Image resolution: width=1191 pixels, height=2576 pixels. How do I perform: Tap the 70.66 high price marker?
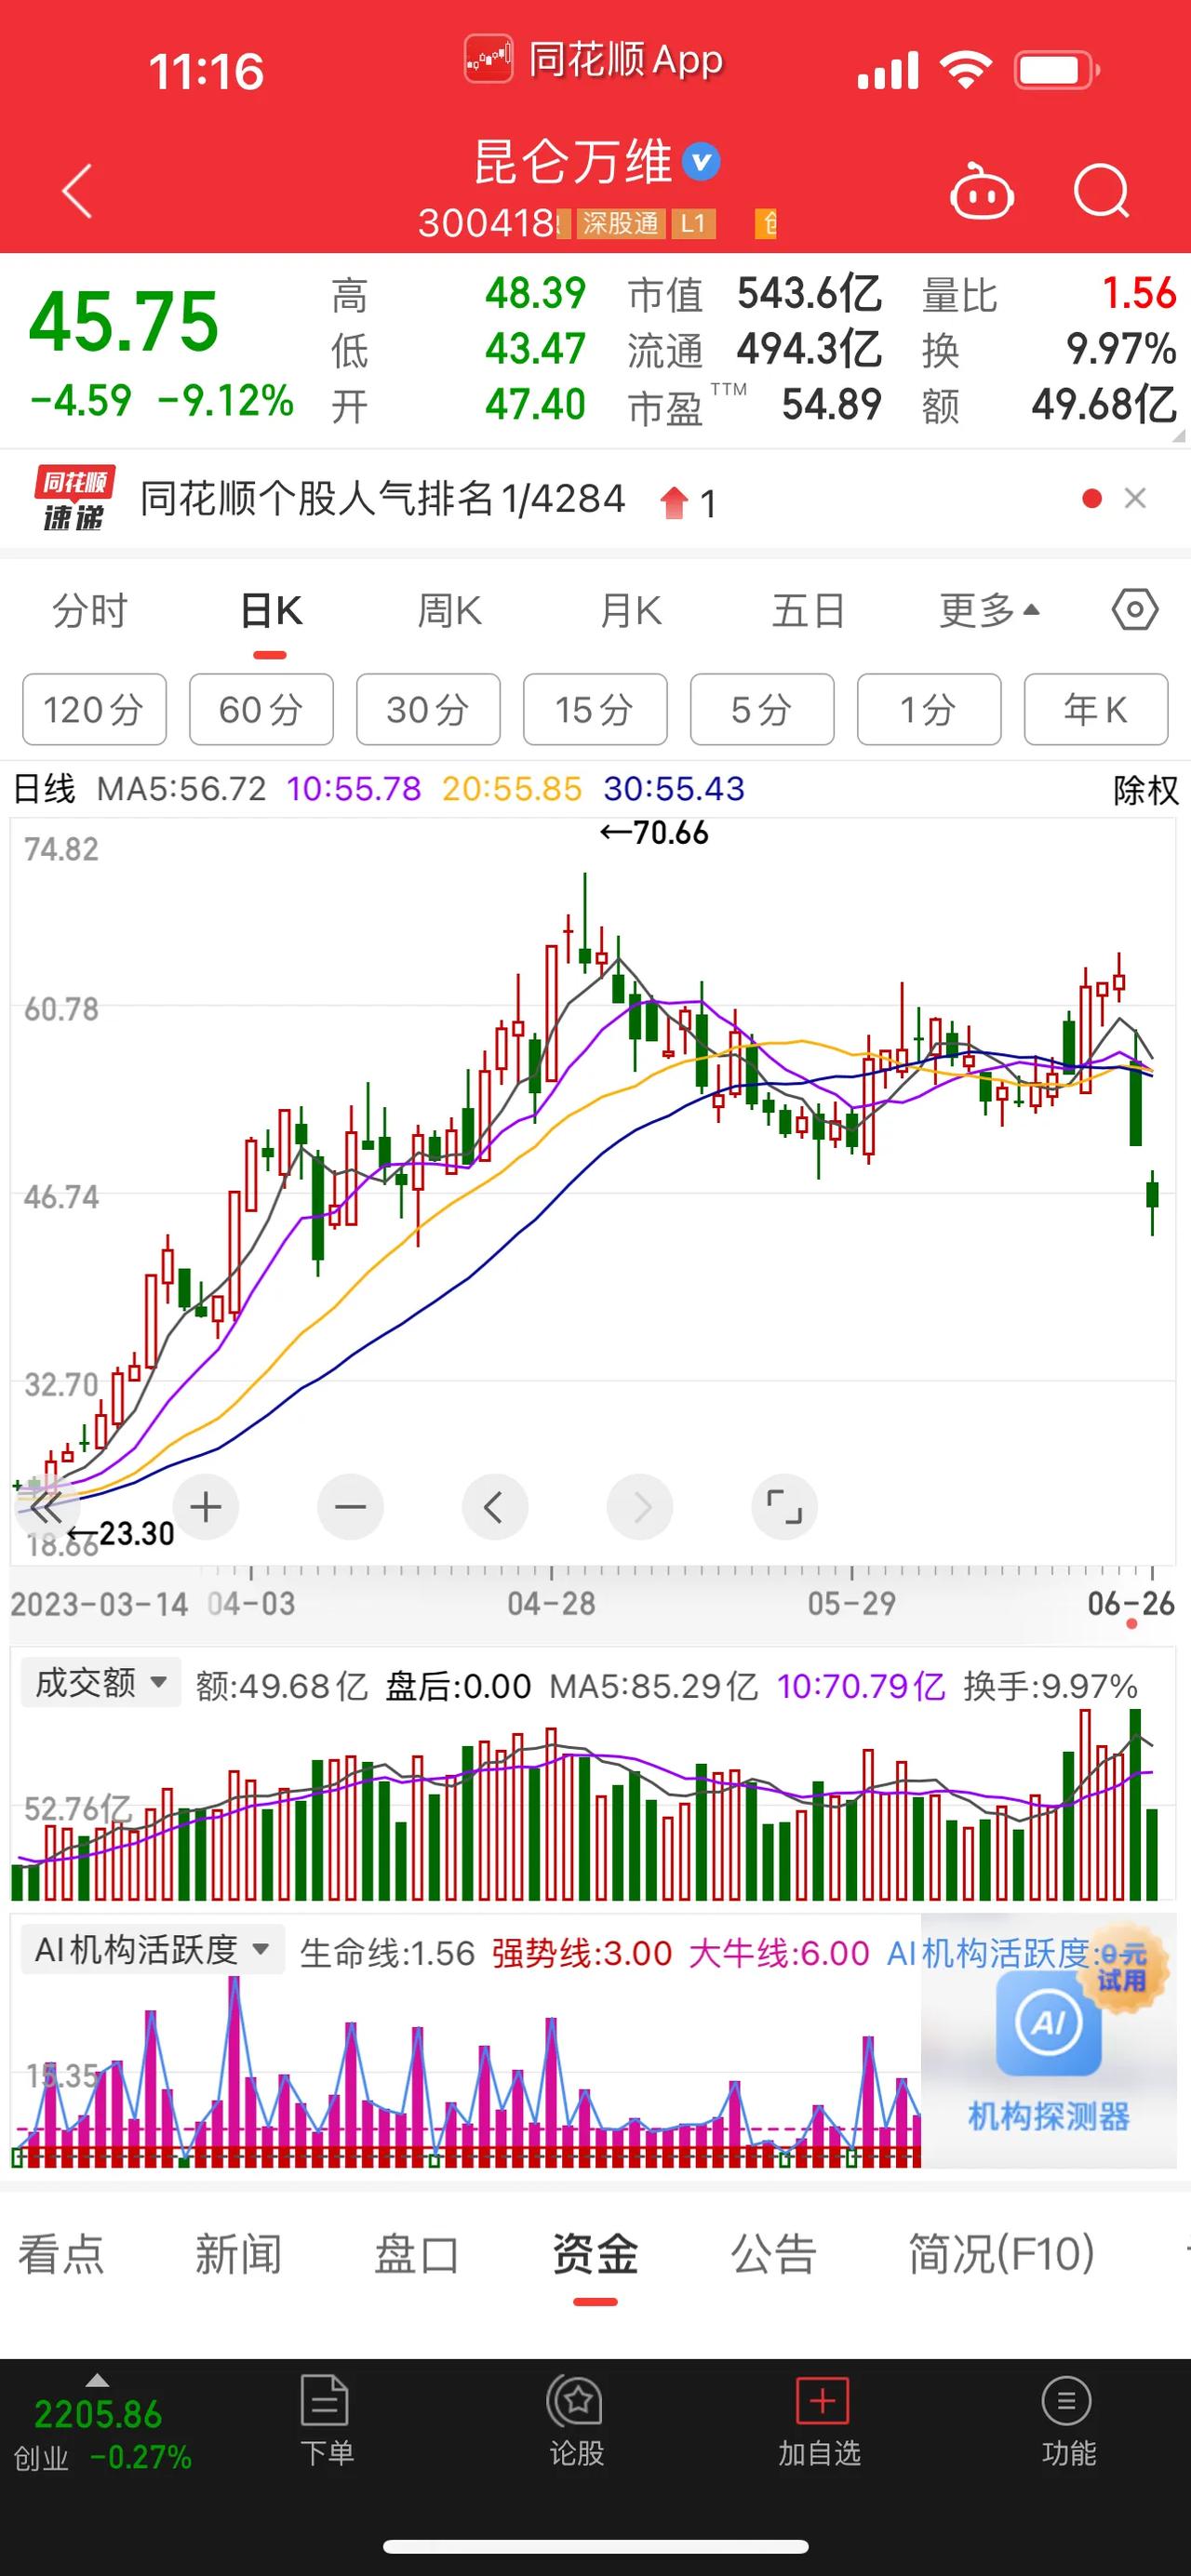pyautogui.click(x=654, y=832)
